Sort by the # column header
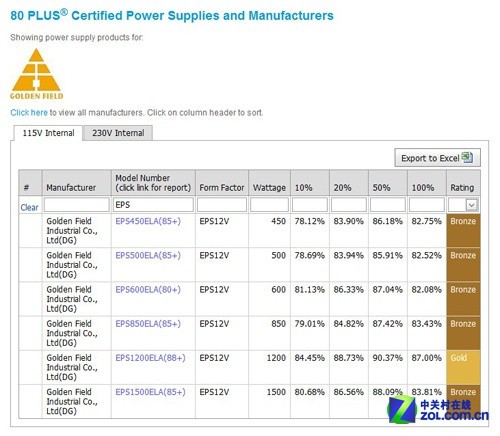This screenshot has height=436, width=500. click(30, 183)
